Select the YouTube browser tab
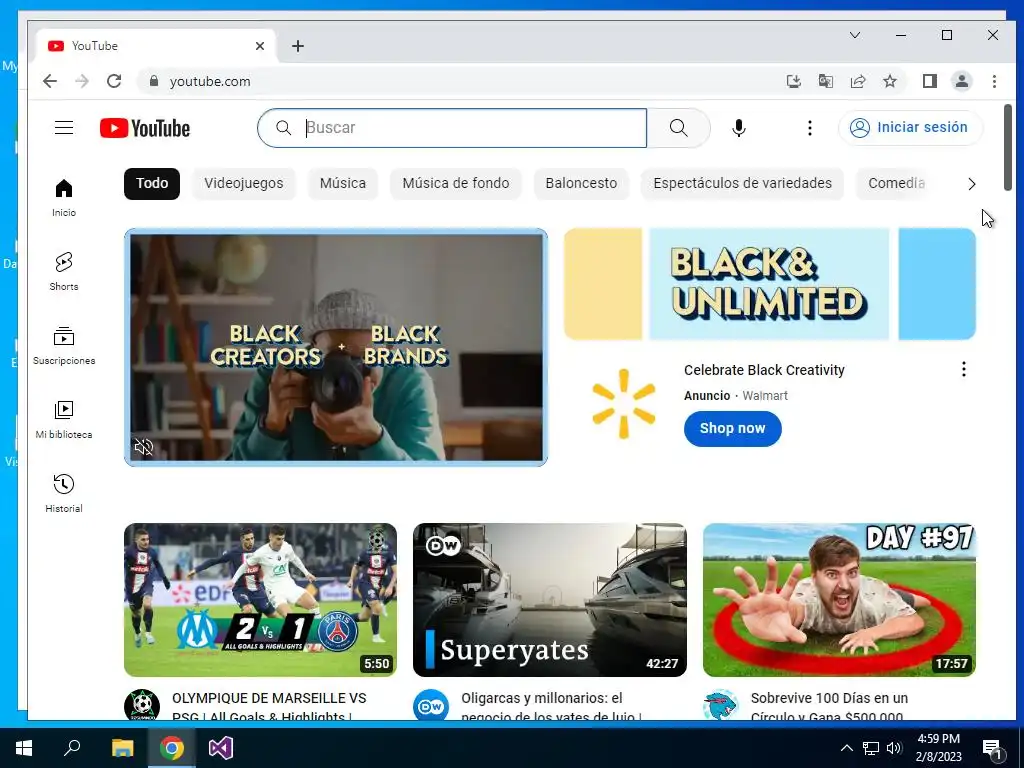1024x768 pixels. point(155,46)
